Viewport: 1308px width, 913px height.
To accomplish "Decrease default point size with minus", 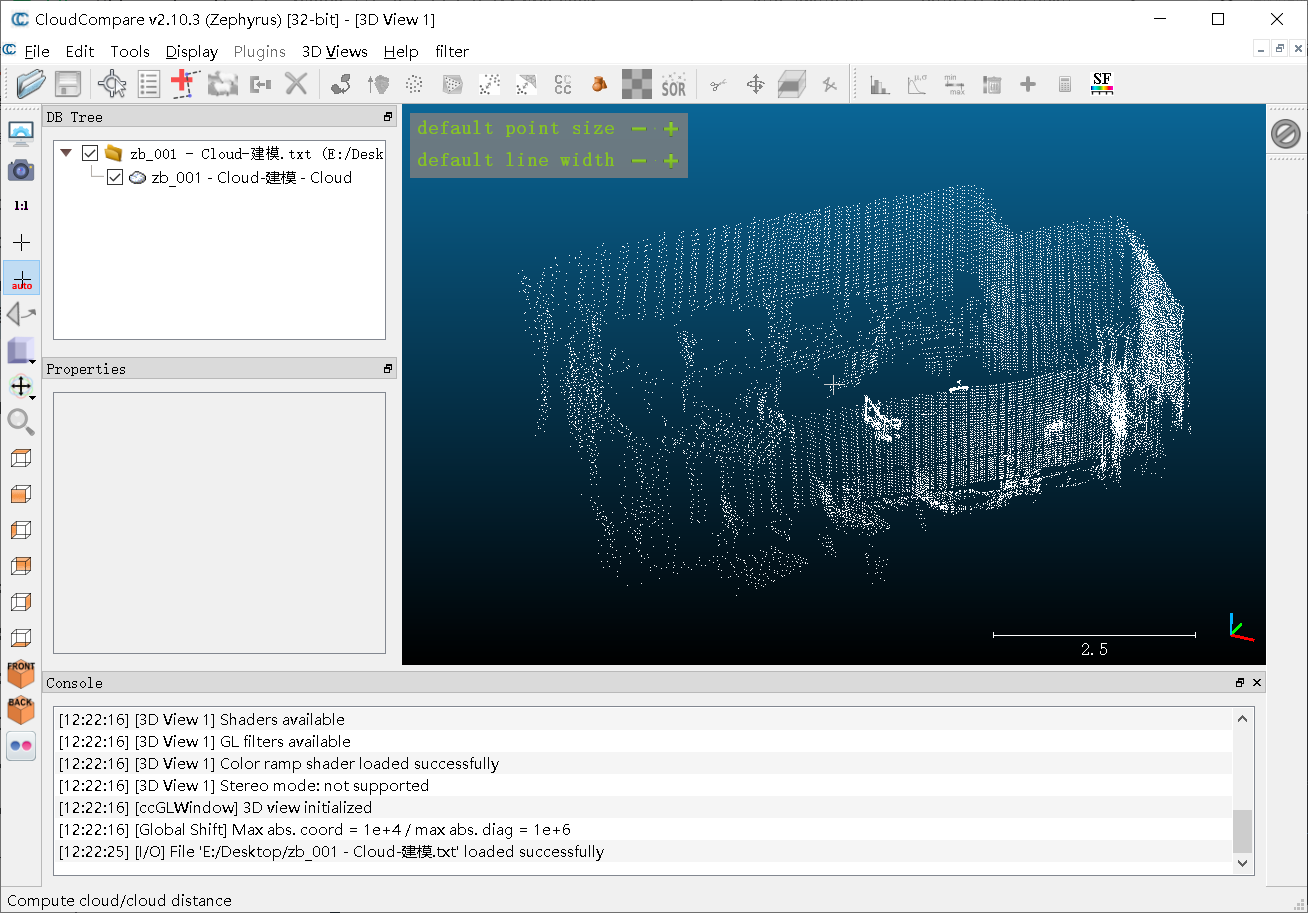I will click(x=639, y=128).
